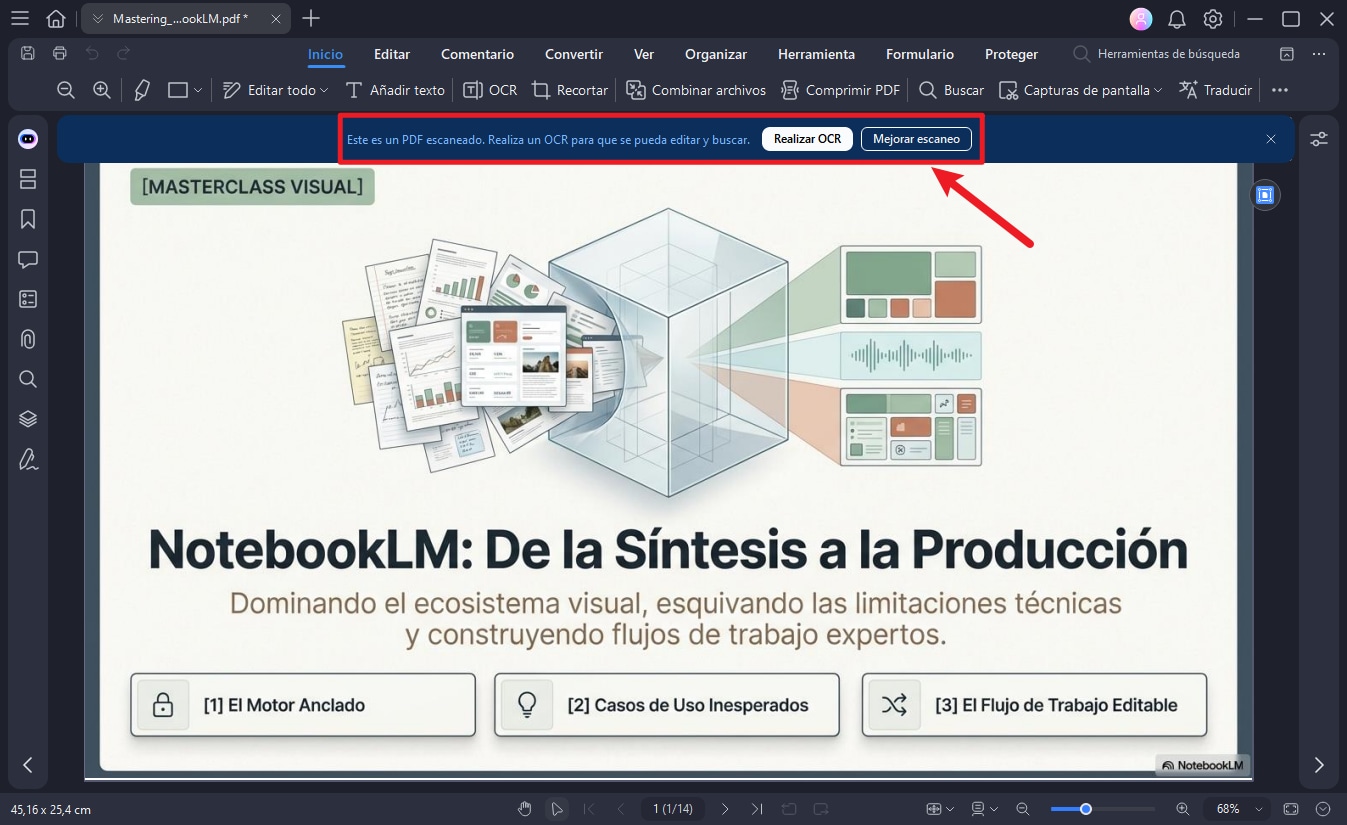
Task: Click the Print icon
Action: click(x=60, y=54)
